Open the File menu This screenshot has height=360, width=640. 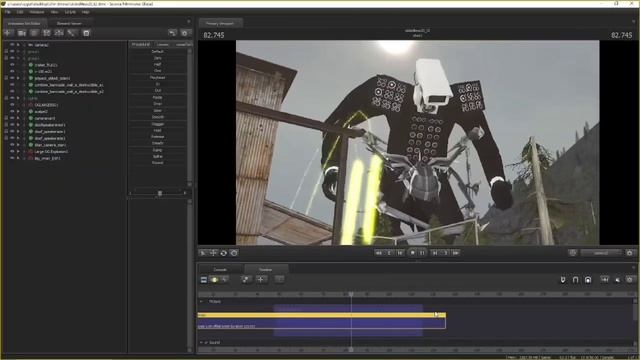pos(7,12)
